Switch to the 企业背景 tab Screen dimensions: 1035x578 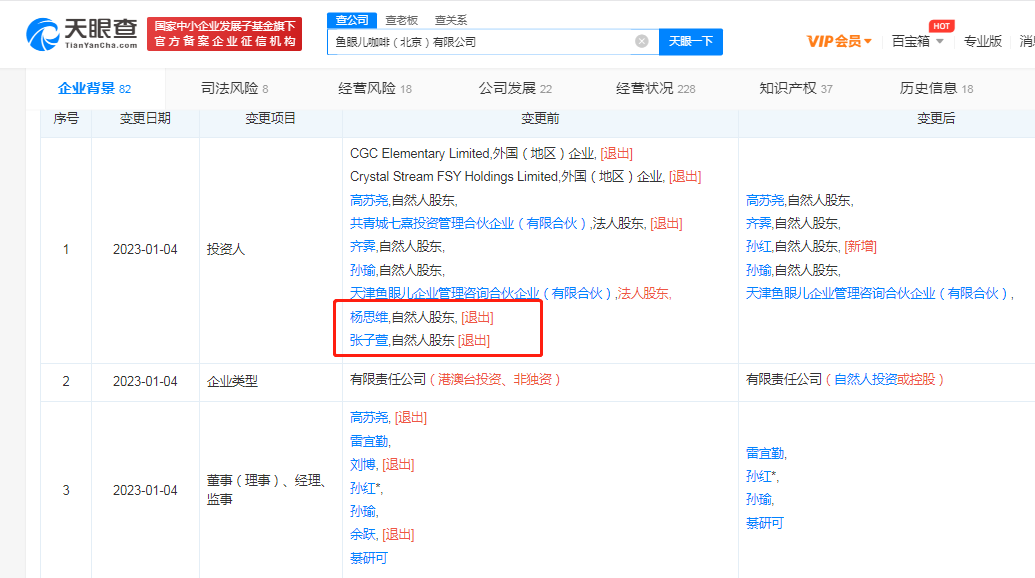[94, 88]
